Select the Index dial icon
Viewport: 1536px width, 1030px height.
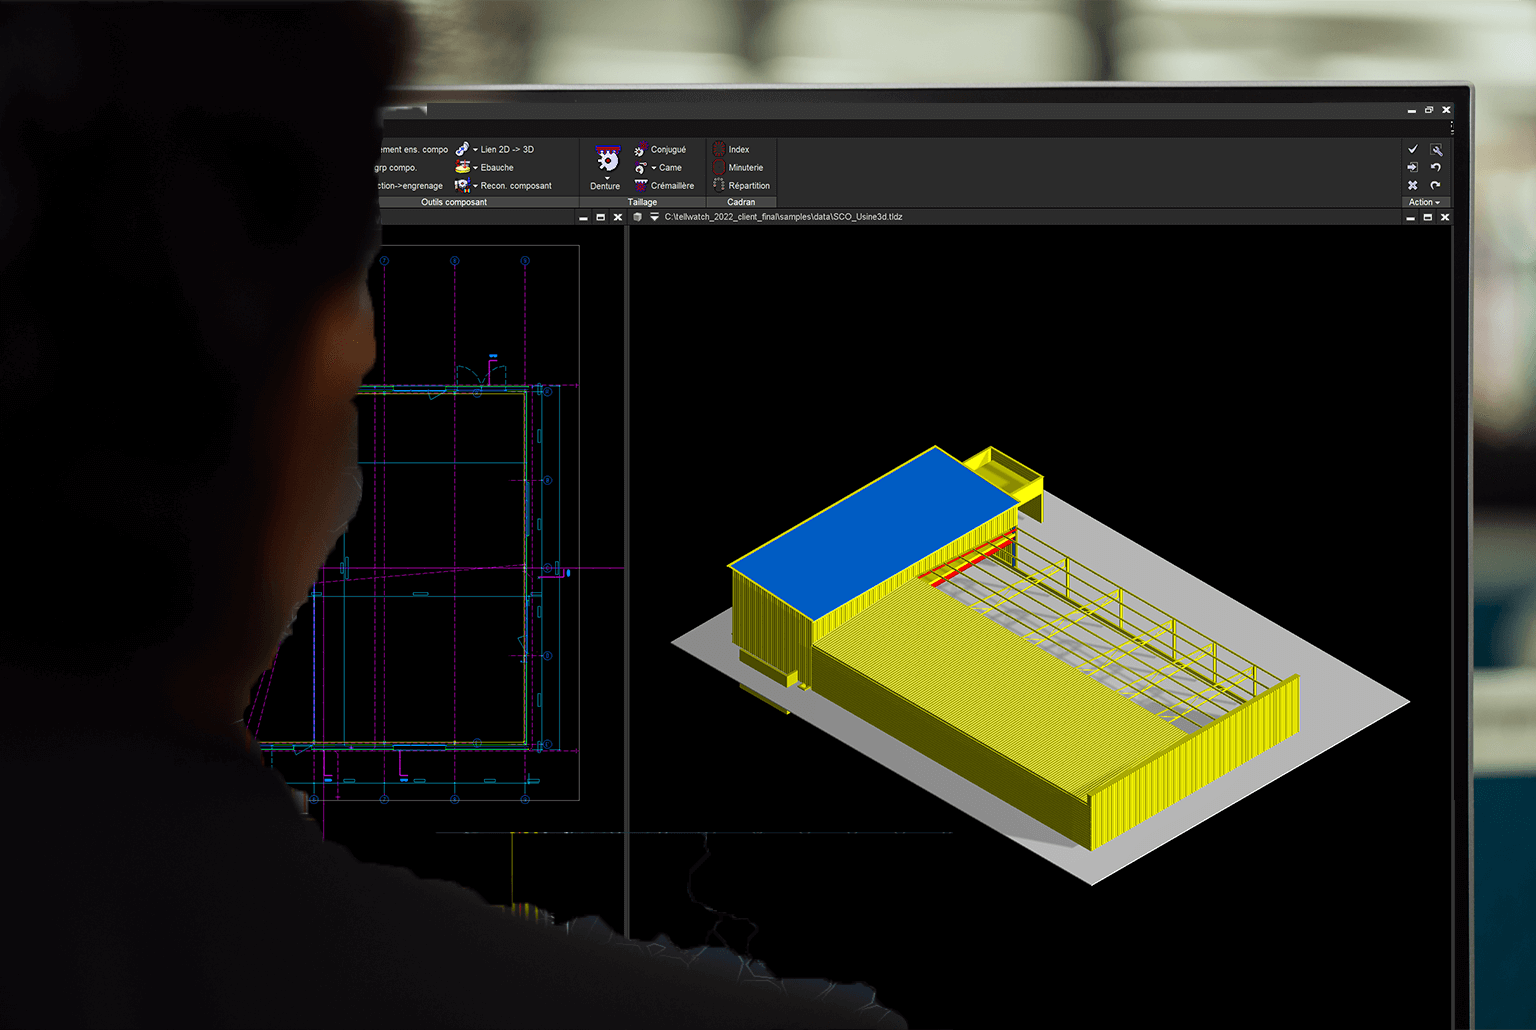coord(719,149)
